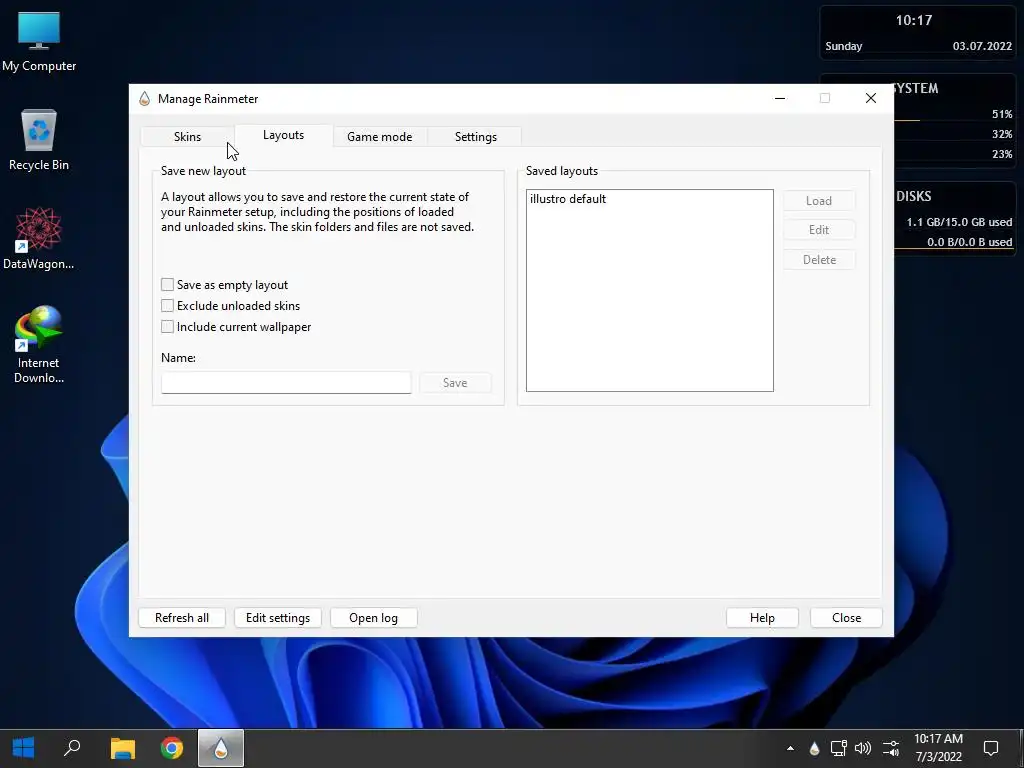
Task: Click the 10:17 clock skin on desktop
Action: 914,20
